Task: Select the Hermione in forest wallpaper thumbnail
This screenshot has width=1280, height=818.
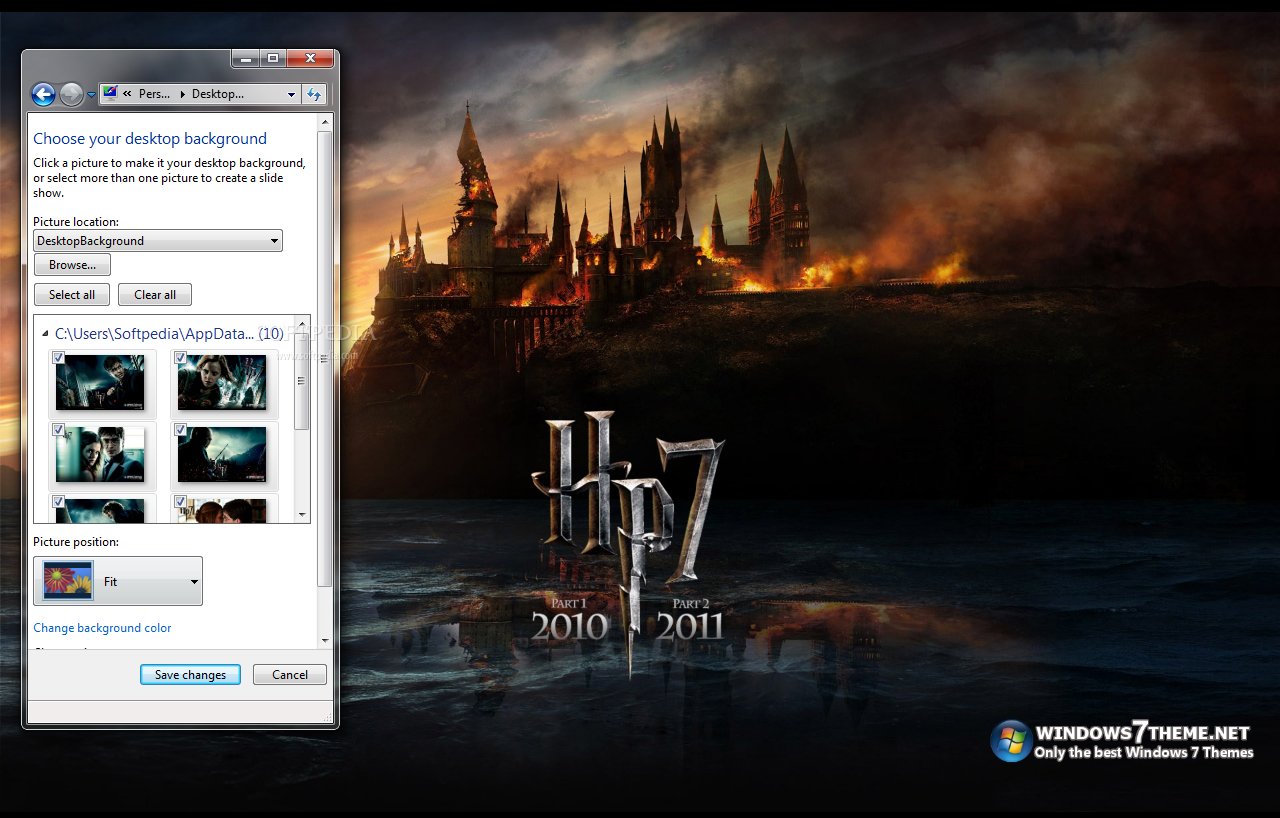Action: pyautogui.click(x=222, y=383)
